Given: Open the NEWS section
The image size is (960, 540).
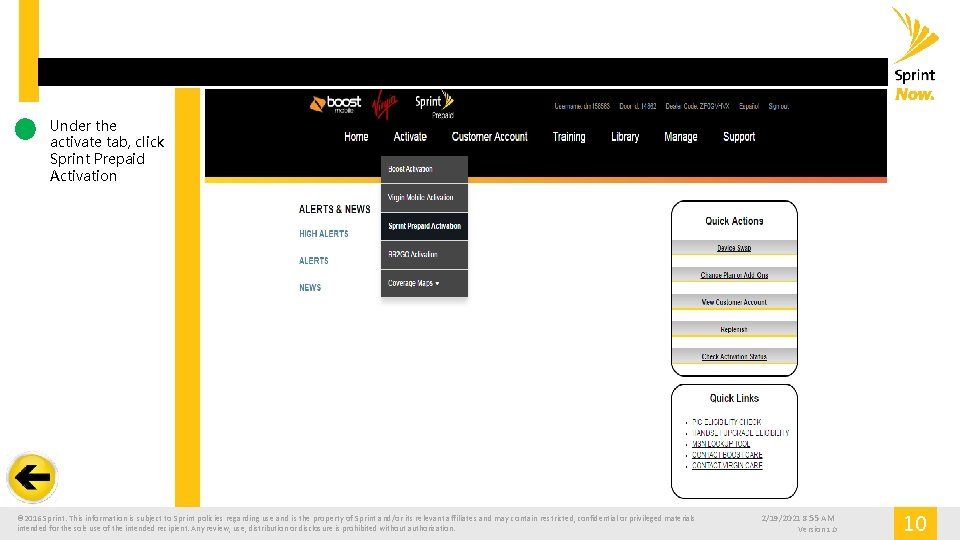Looking at the screenshot, I should (x=310, y=287).
